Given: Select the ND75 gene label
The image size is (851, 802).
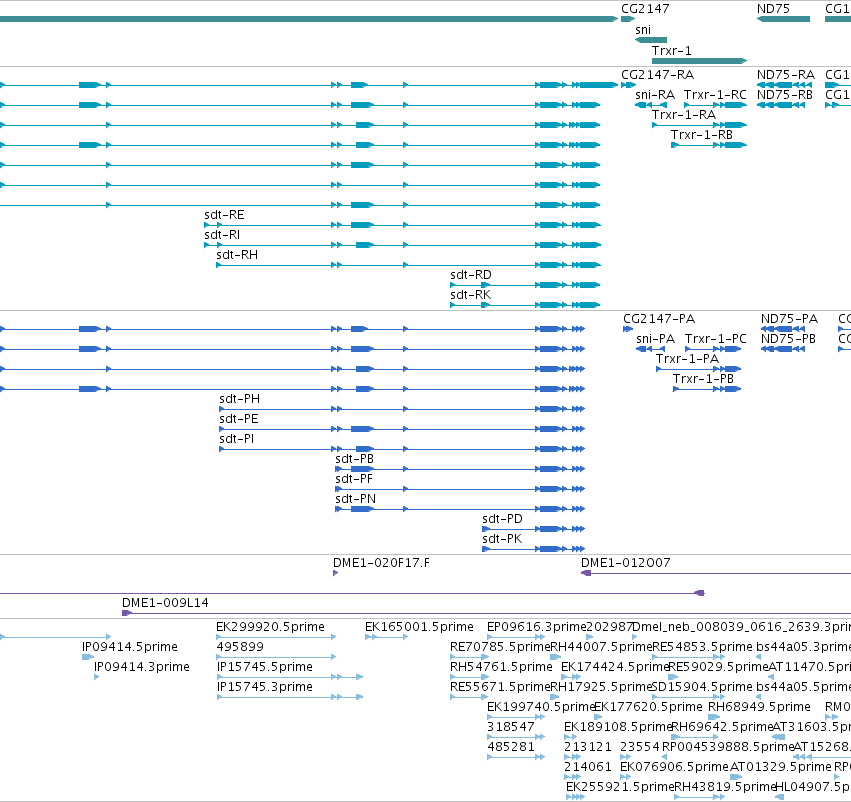Looking at the screenshot, I should (x=773, y=9).
